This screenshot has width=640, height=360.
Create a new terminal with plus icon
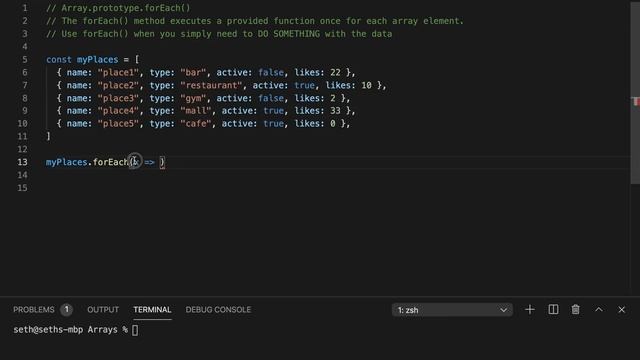click(530, 310)
